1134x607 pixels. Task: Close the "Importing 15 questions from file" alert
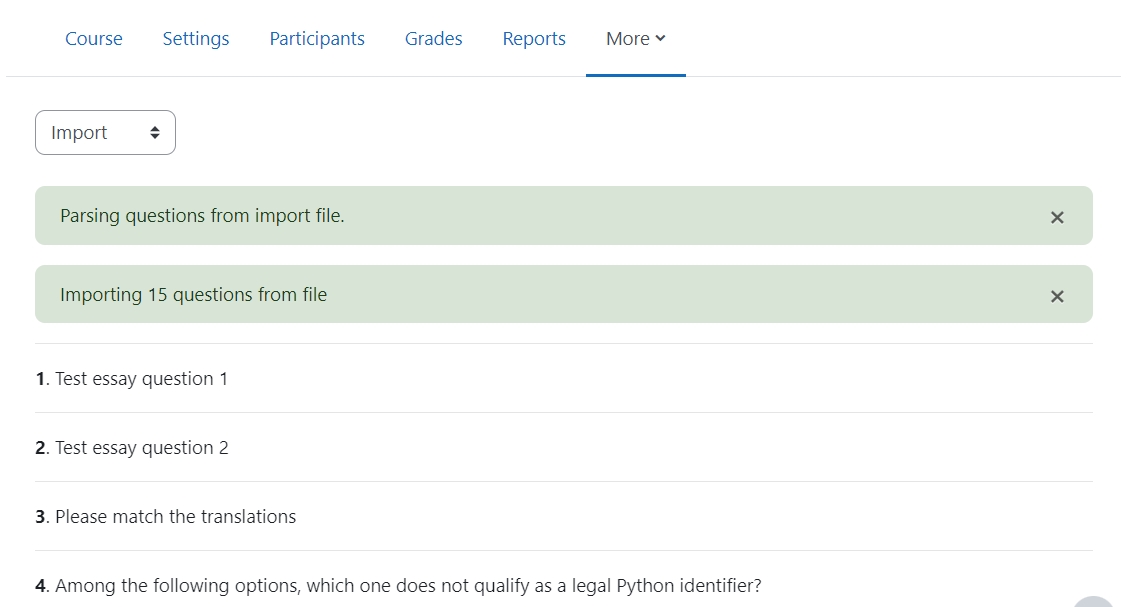pyautogui.click(x=1057, y=295)
